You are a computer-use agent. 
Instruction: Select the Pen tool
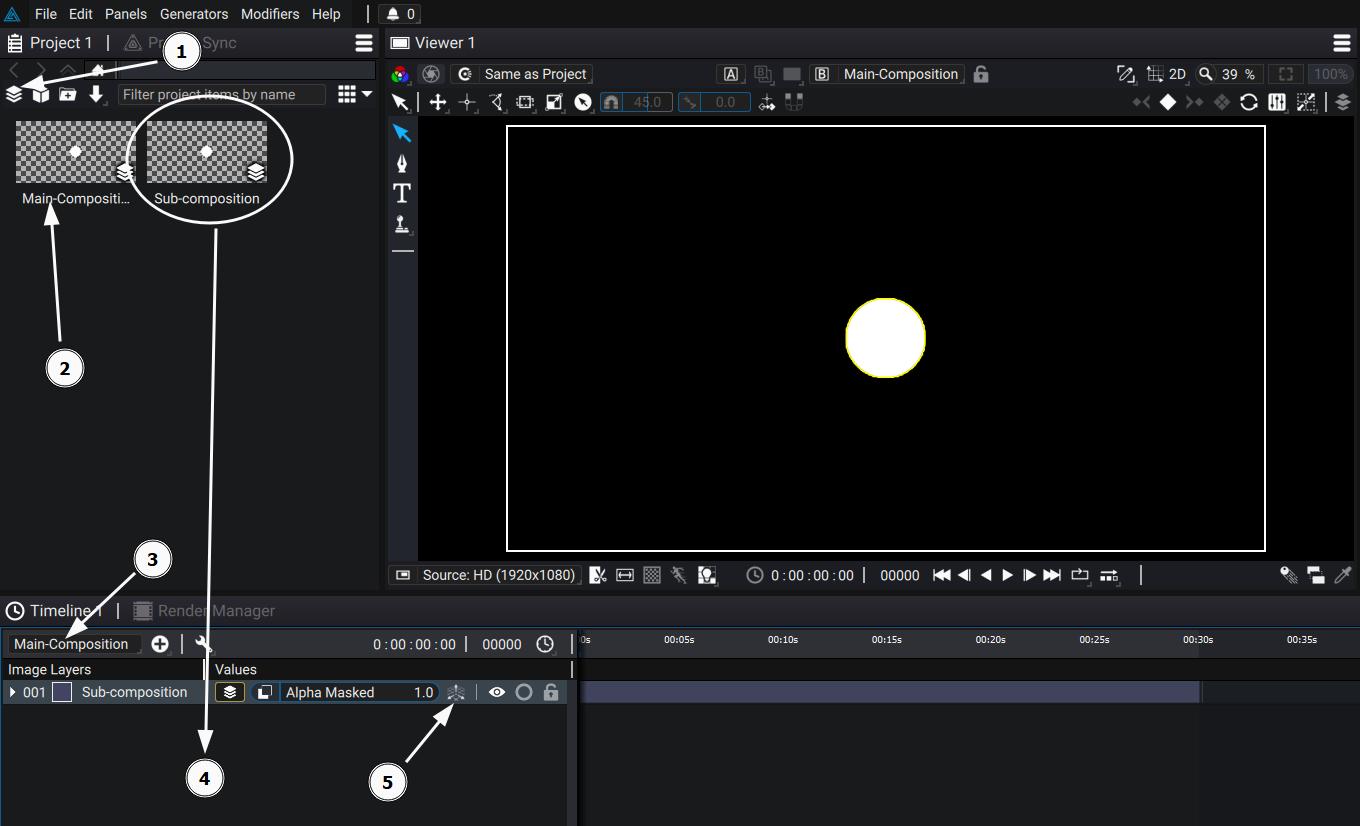coord(402,163)
